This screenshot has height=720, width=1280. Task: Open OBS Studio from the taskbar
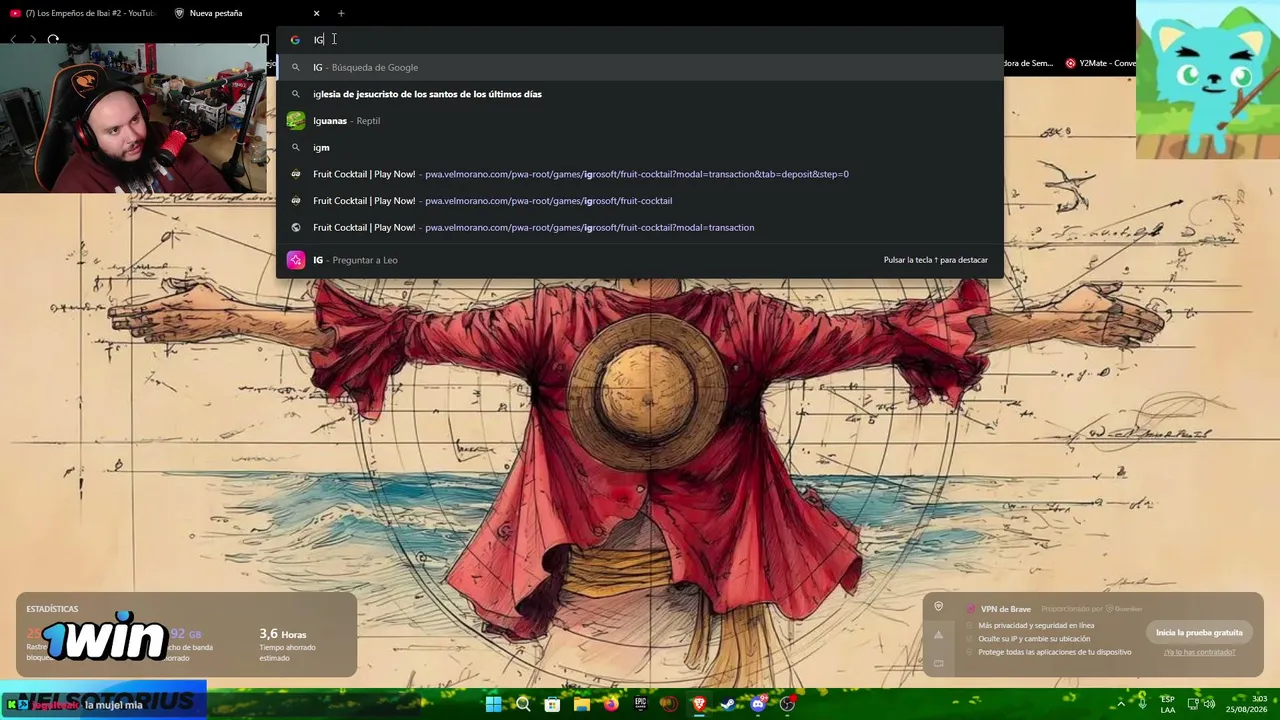pyautogui.click(x=787, y=704)
